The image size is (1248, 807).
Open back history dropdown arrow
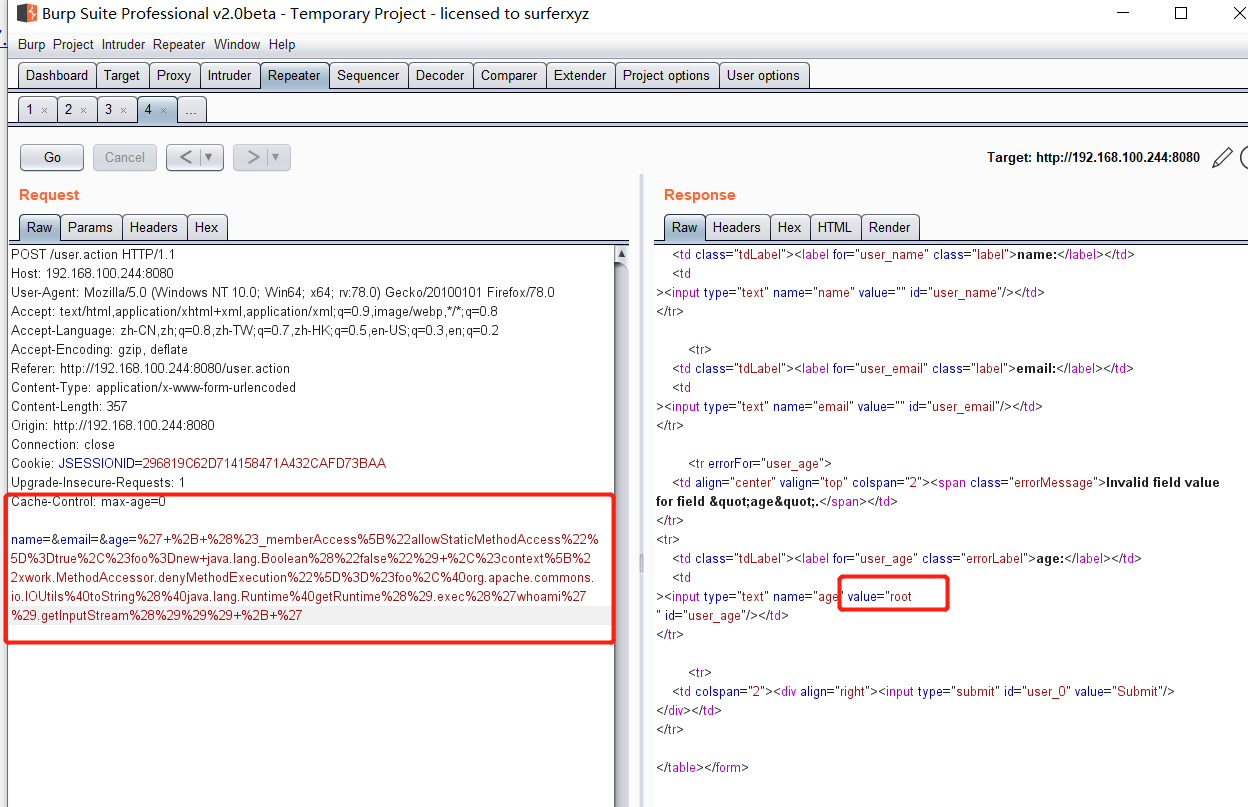[x=209, y=157]
